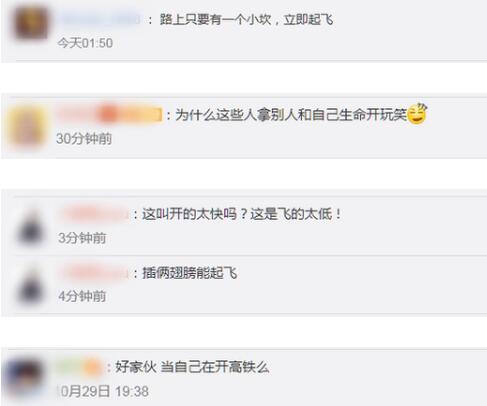Open blurred pink username before 这叫开的太快吗
The width and height of the screenshot is (487, 406).
(x=94, y=213)
